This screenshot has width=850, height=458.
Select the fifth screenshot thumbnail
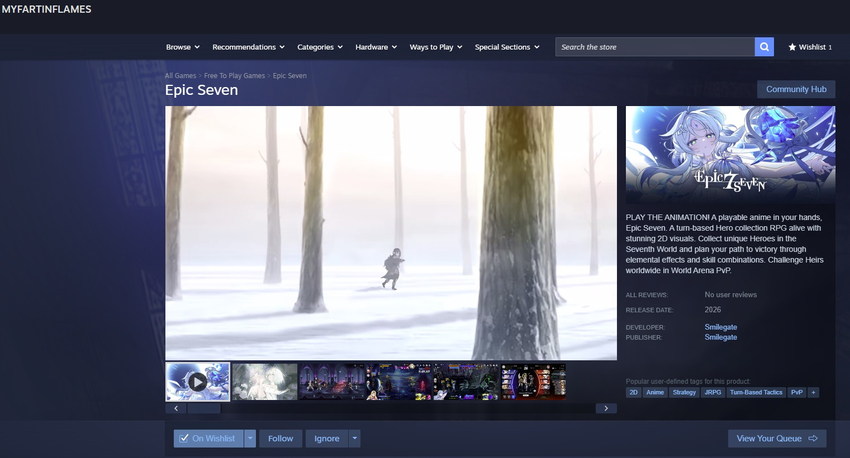coord(466,382)
